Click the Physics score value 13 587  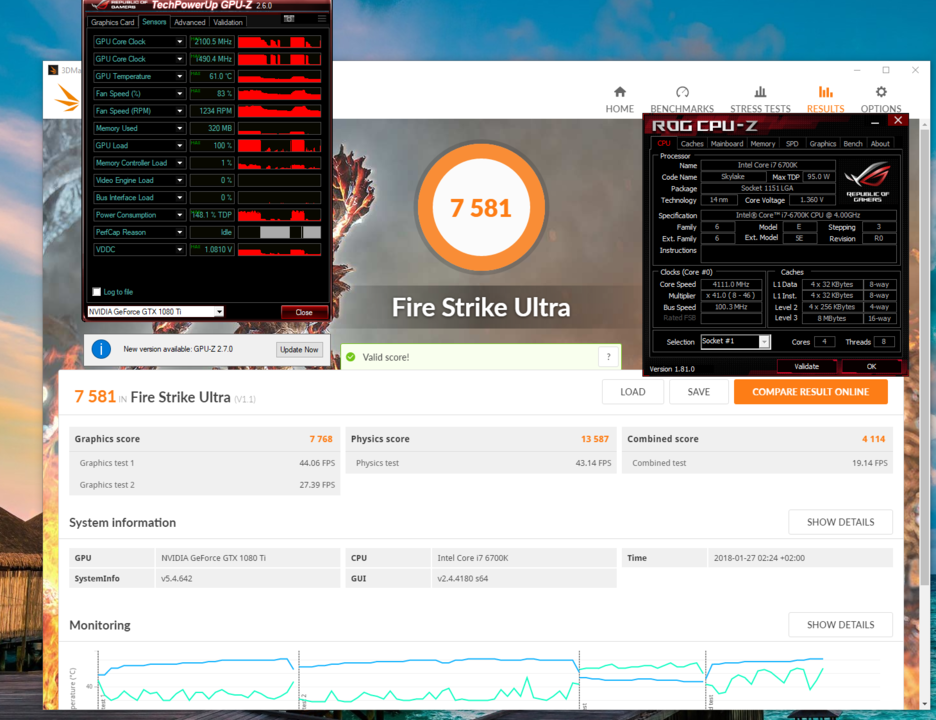(x=595, y=439)
